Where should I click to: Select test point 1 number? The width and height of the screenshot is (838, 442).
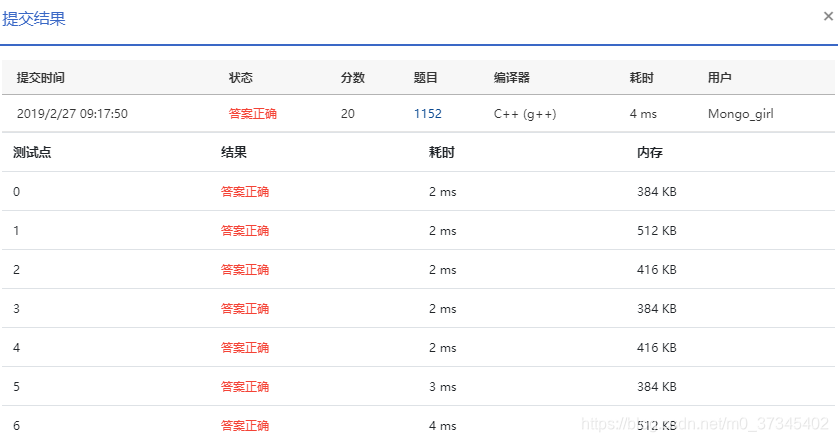17,231
